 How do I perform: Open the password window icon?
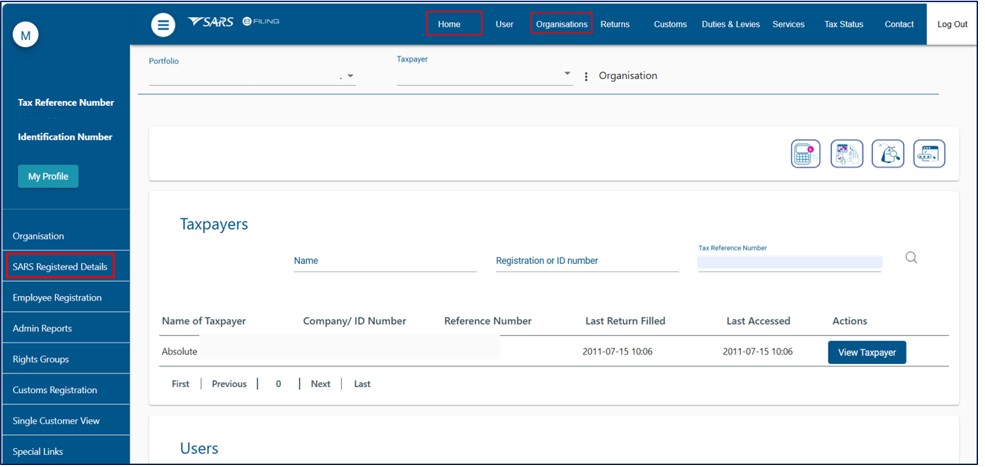coord(929,154)
